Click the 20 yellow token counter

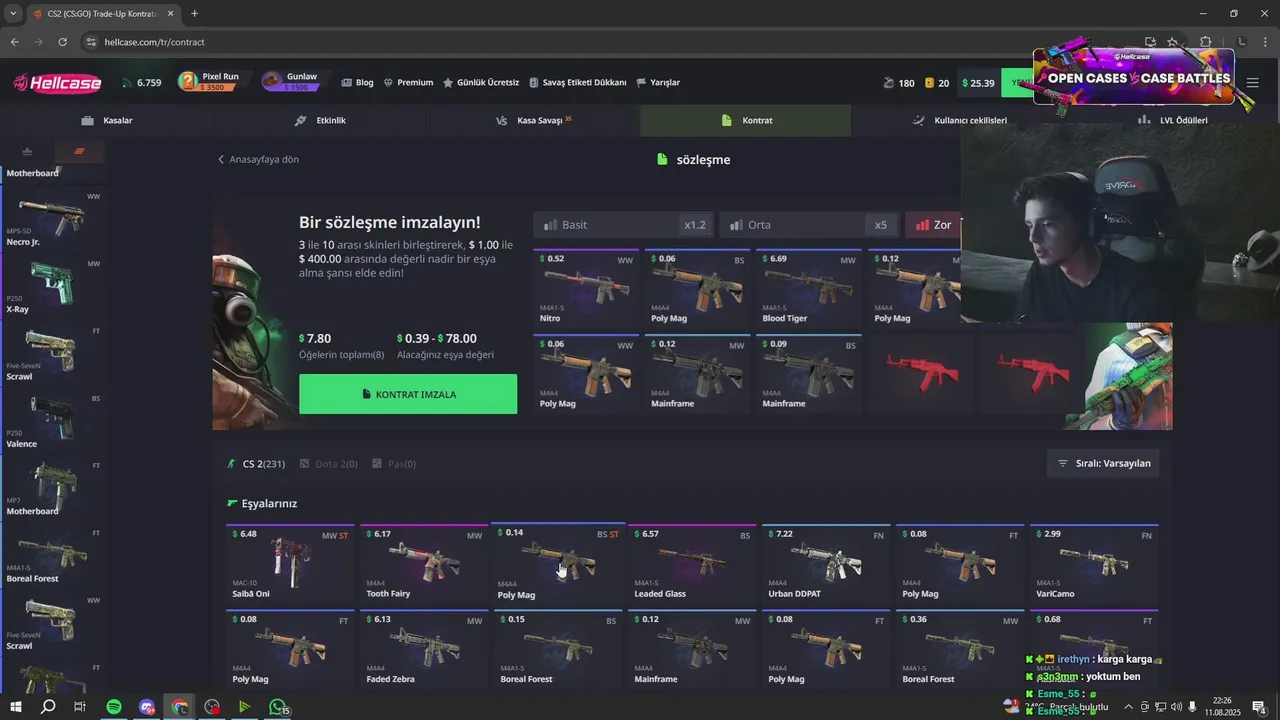[x=937, y=83]
